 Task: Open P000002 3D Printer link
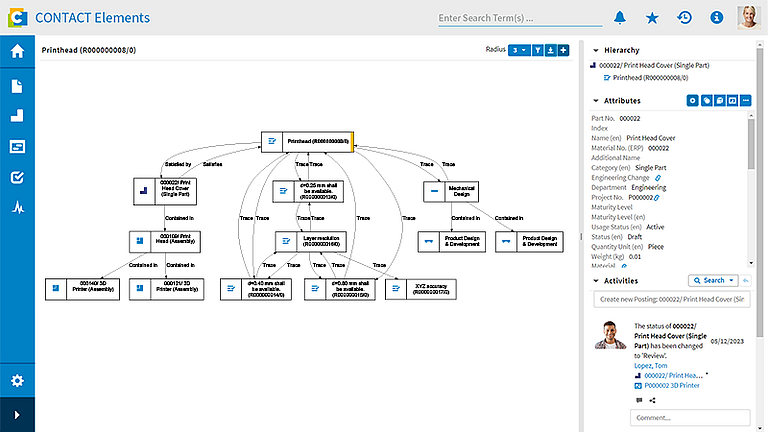tap(672, 385)
